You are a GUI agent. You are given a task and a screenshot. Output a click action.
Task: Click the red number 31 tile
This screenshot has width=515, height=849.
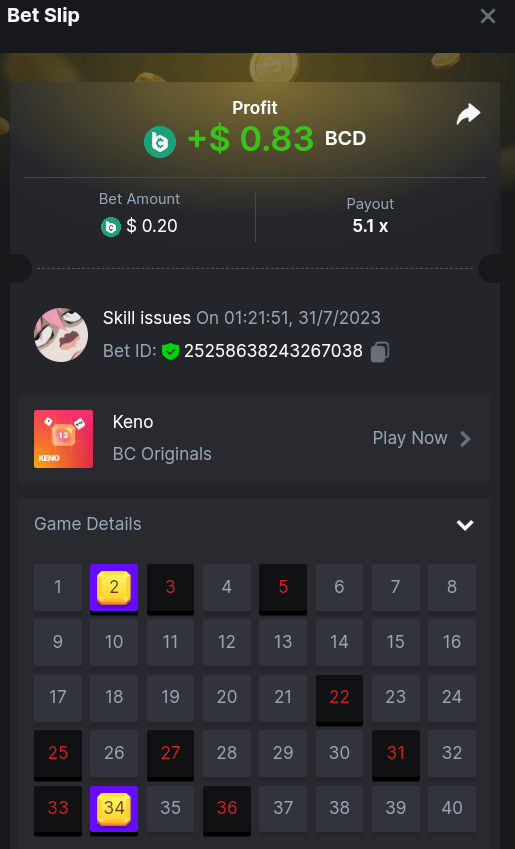(x=396, y=755)
